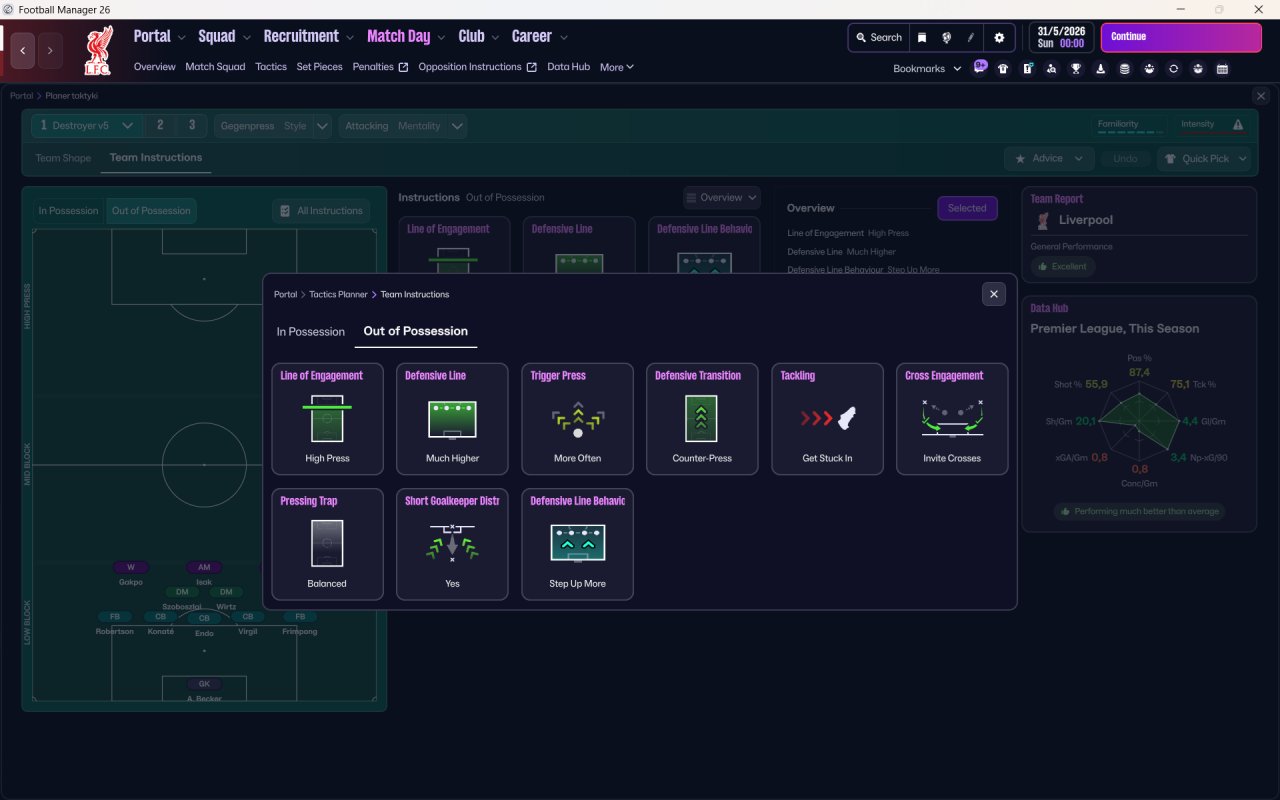Open Opposition Instructions in the submenu
This screenshot has height=800, width=1280.
coord(478,67)
